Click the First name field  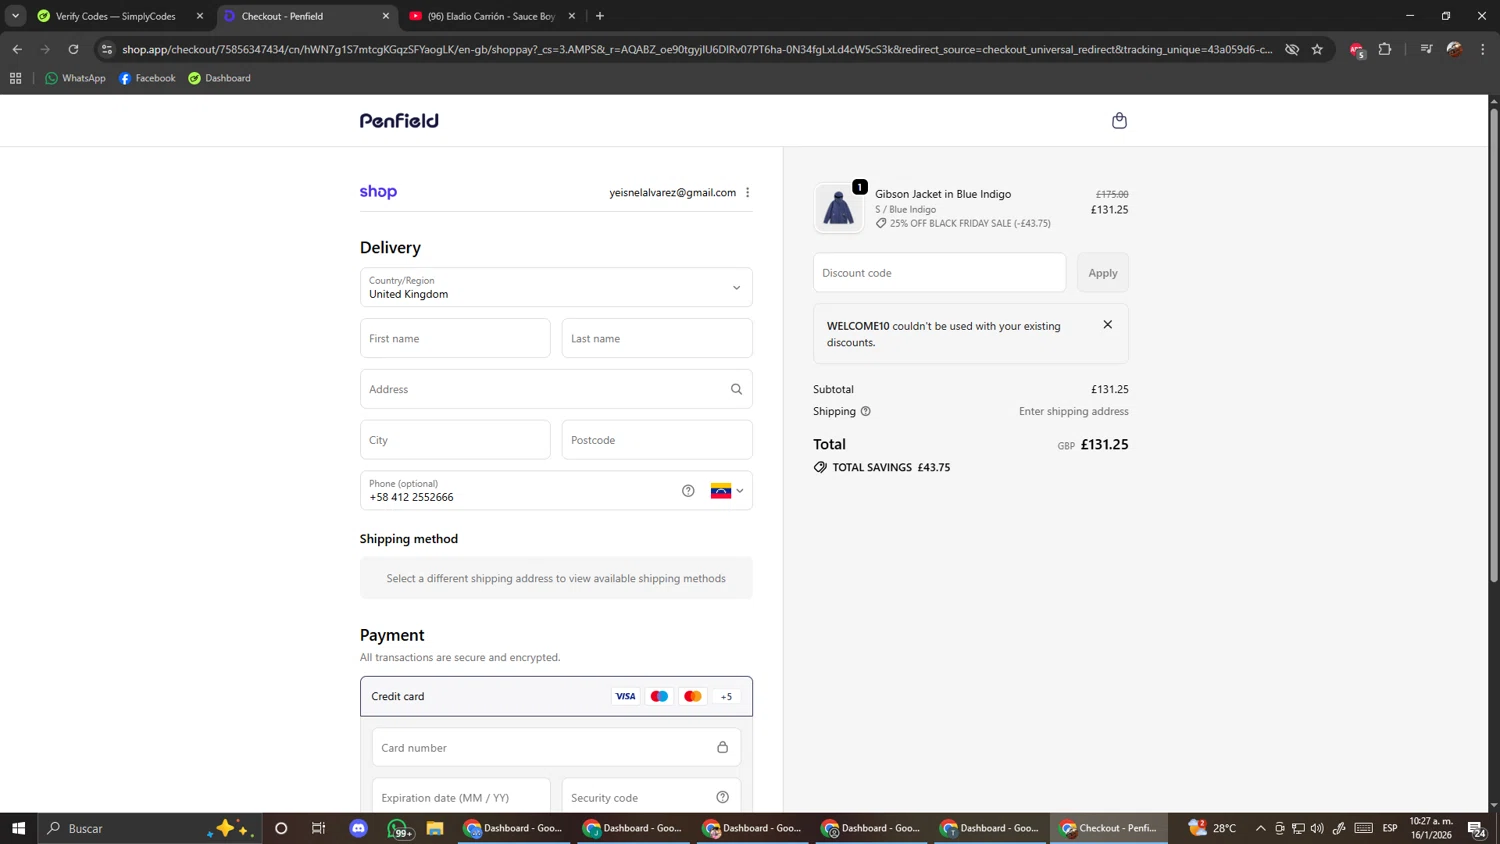pos(455,338)
